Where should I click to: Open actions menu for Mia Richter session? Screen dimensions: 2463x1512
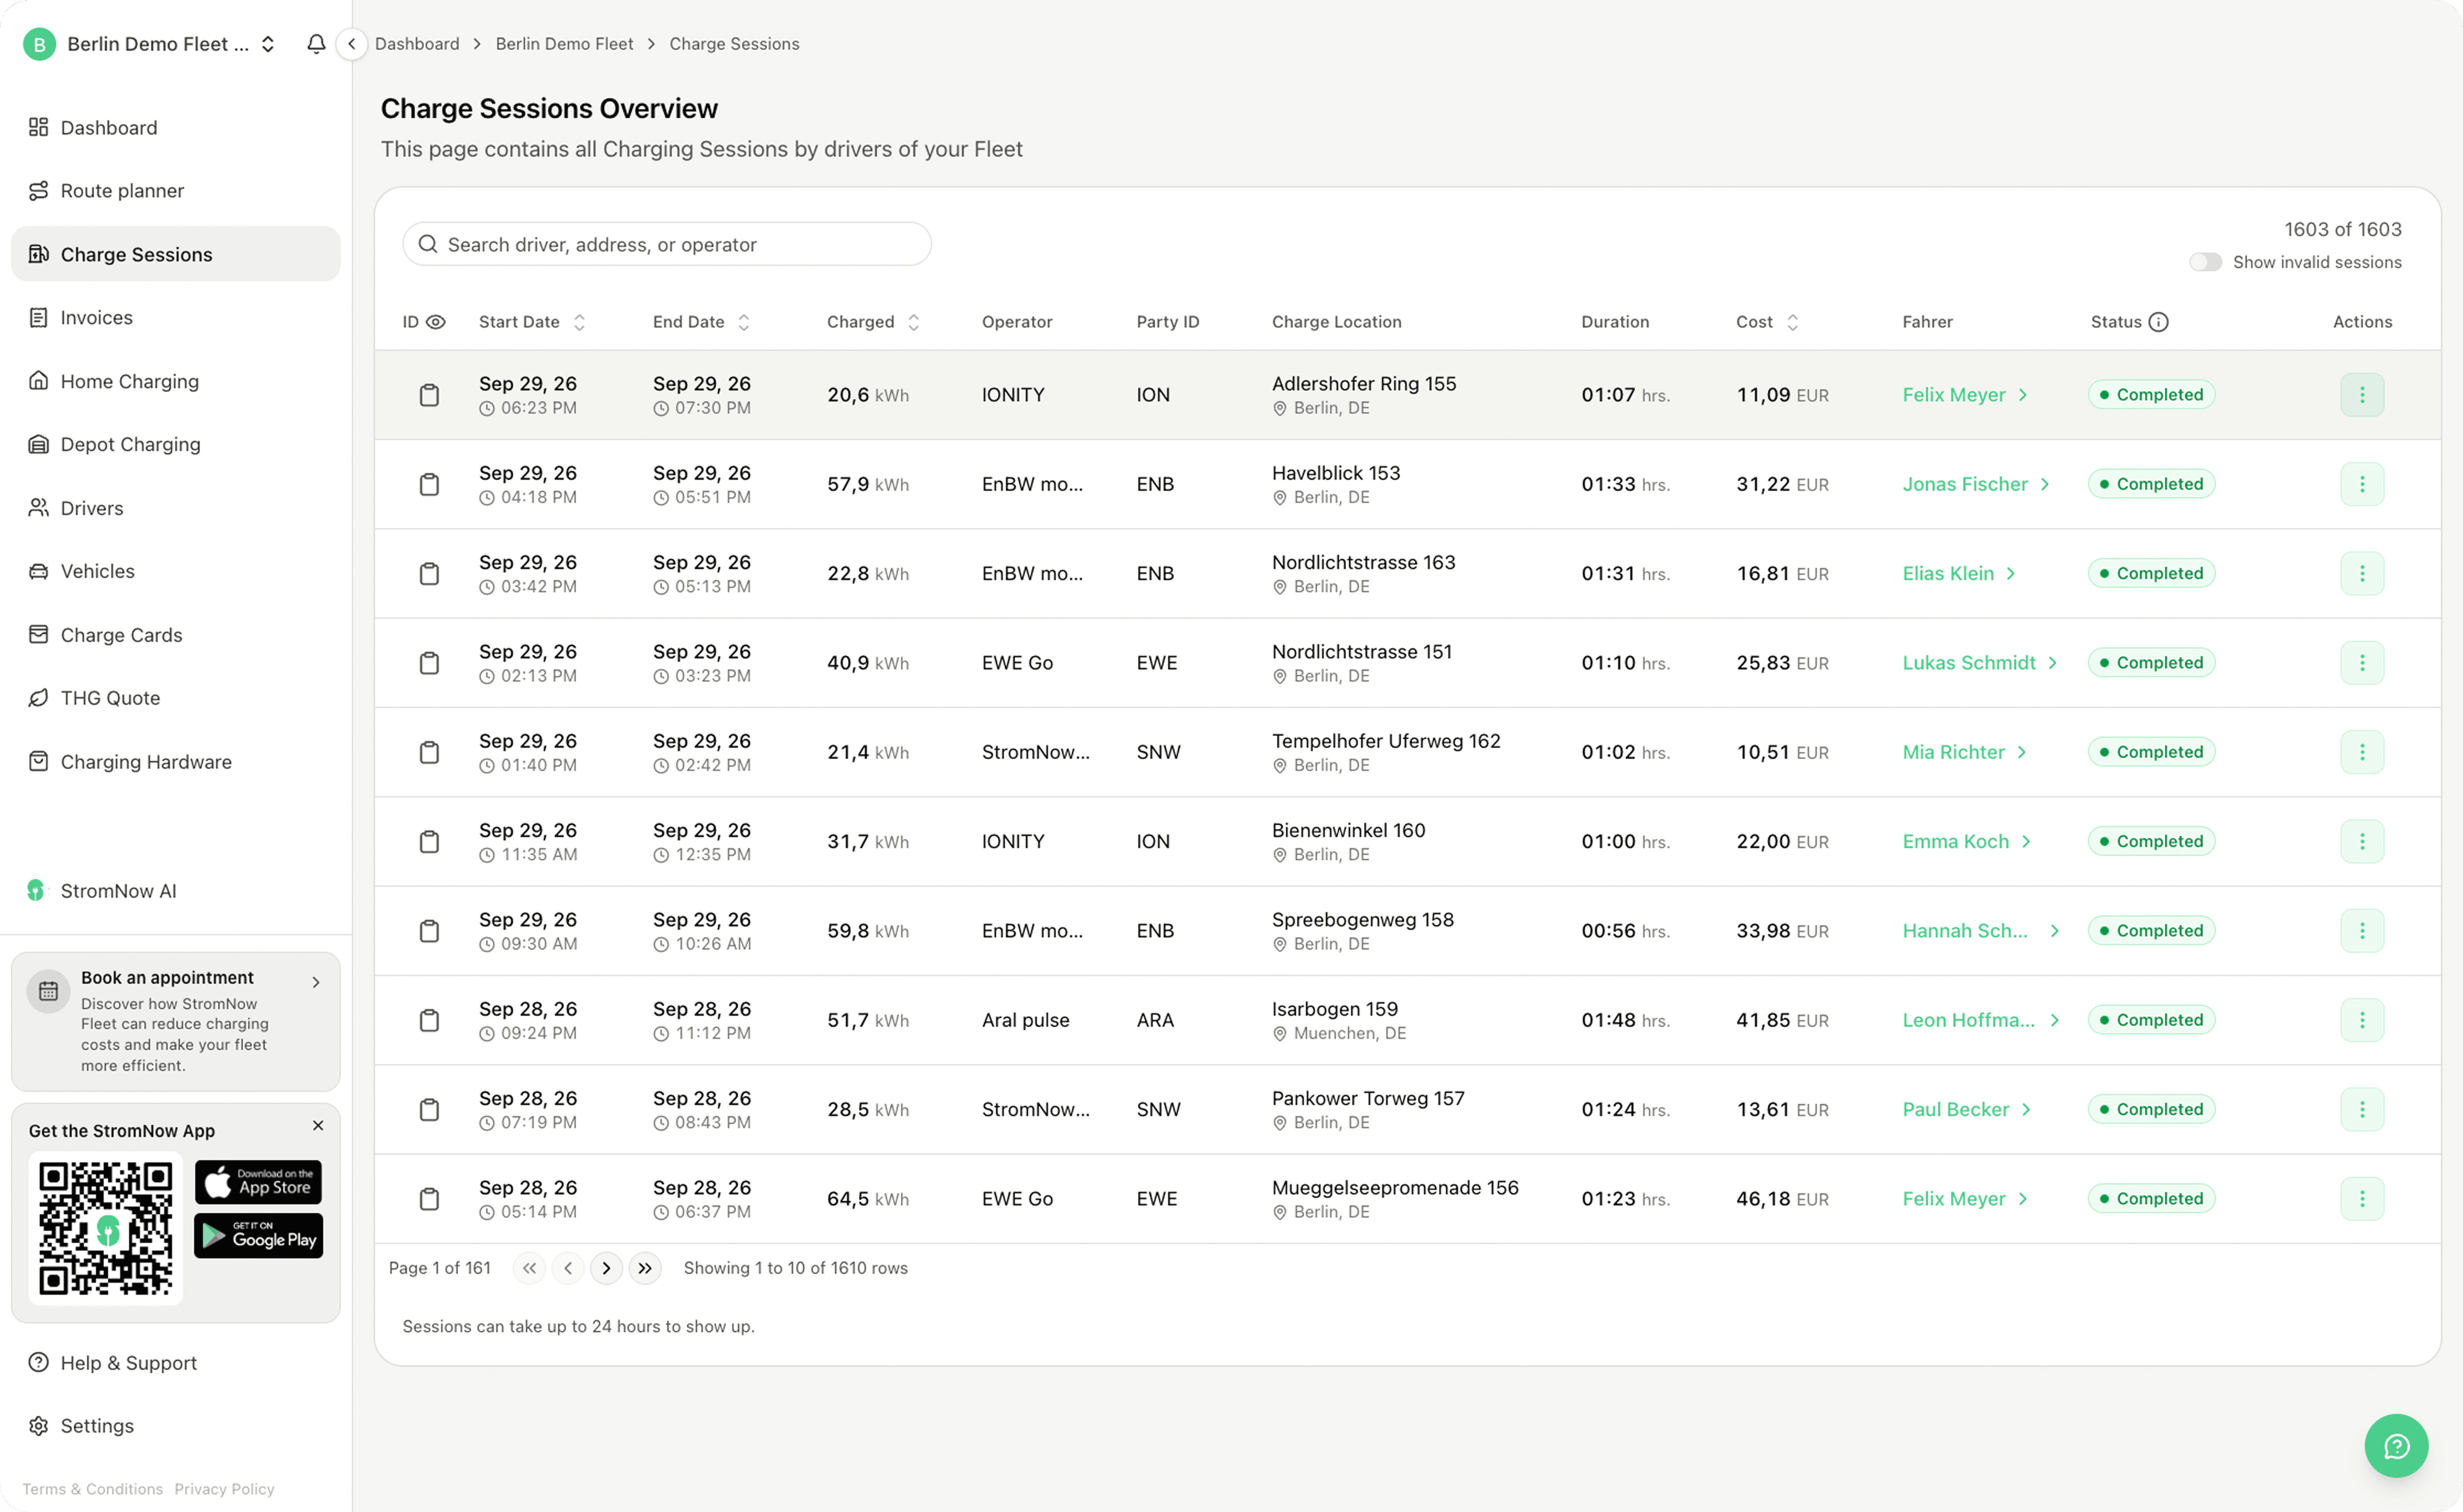(x=2361, y=752)
